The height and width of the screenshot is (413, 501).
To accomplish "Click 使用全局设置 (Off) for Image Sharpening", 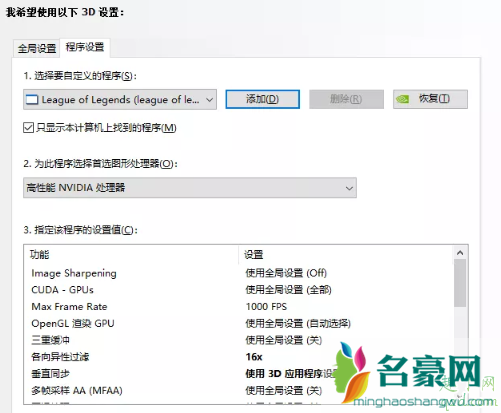I will (286, 273).
